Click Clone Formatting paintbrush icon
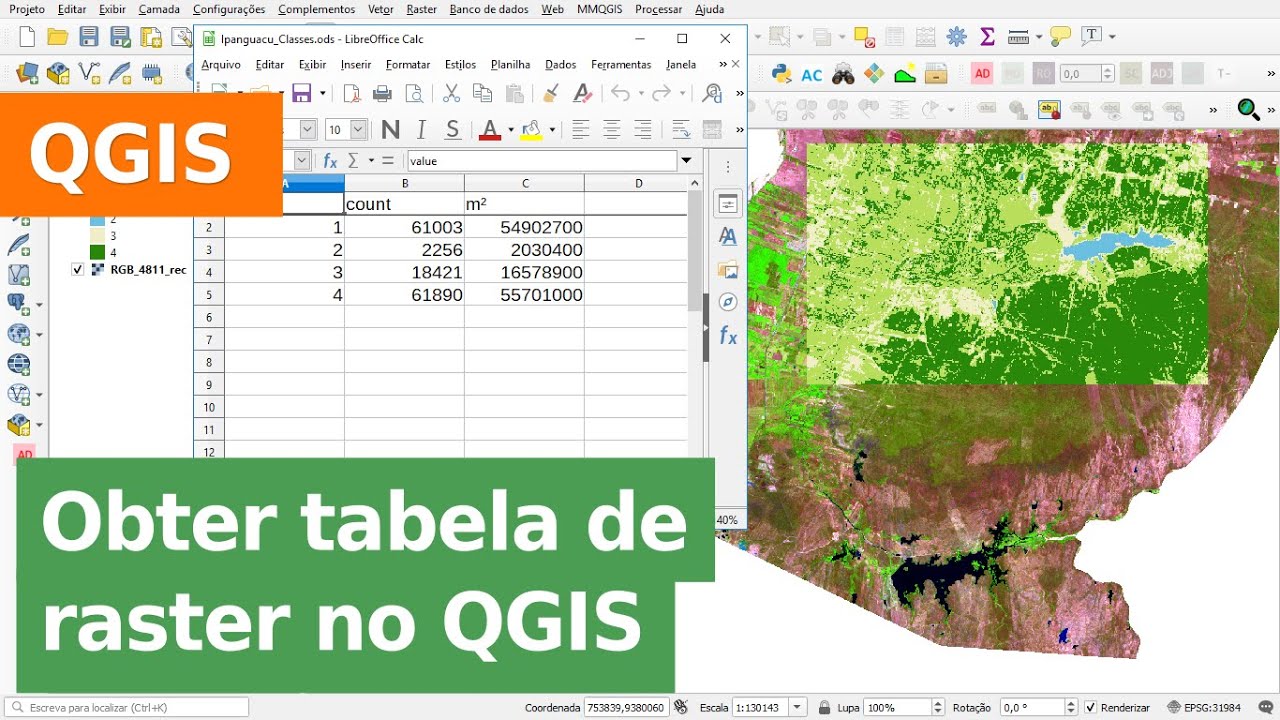The width and height of the screenshot is (1280, 720). click(550, 93)
